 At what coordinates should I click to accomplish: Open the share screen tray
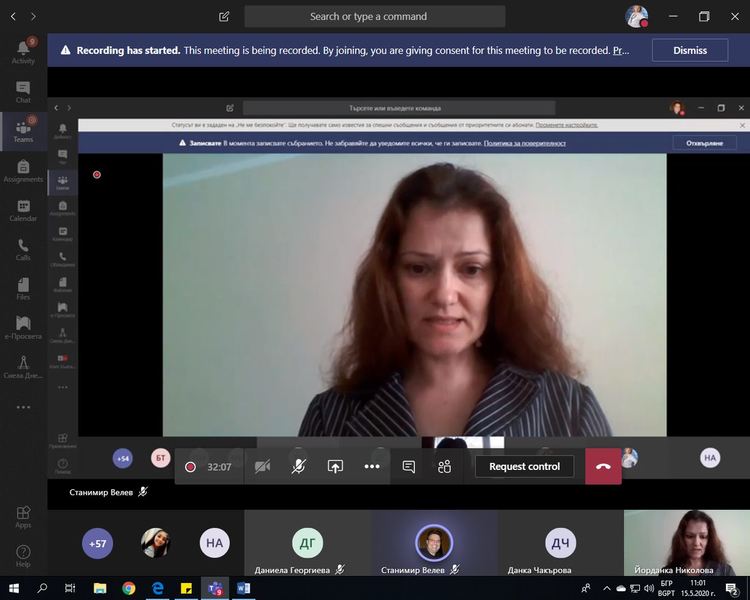click(335, 466)
